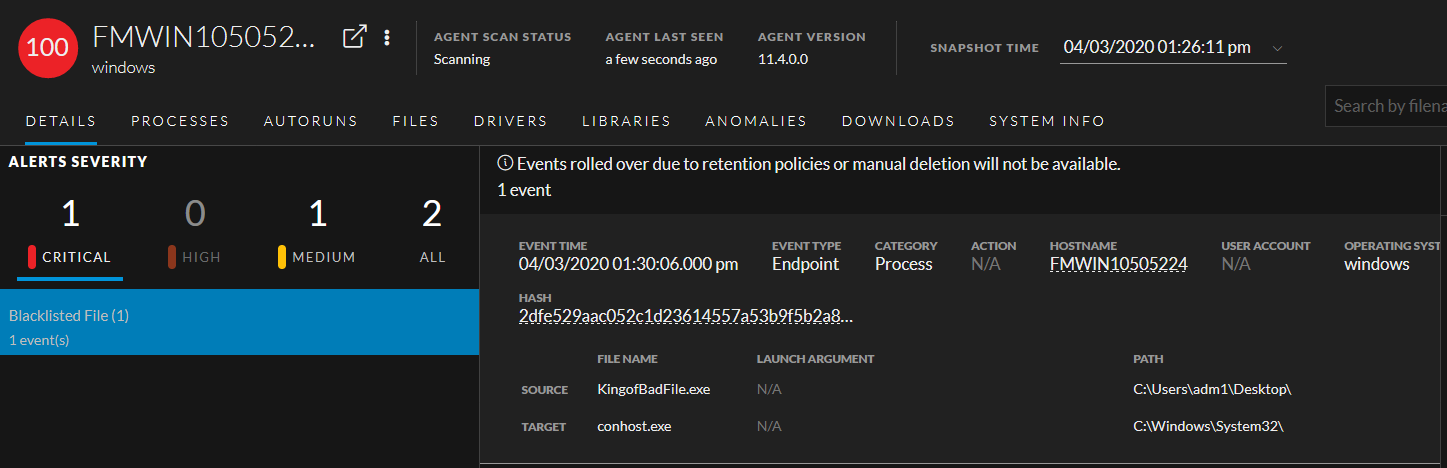The image size is (1447, 468).
Task: Open the System Info tab
Action: click(1047, 121)
